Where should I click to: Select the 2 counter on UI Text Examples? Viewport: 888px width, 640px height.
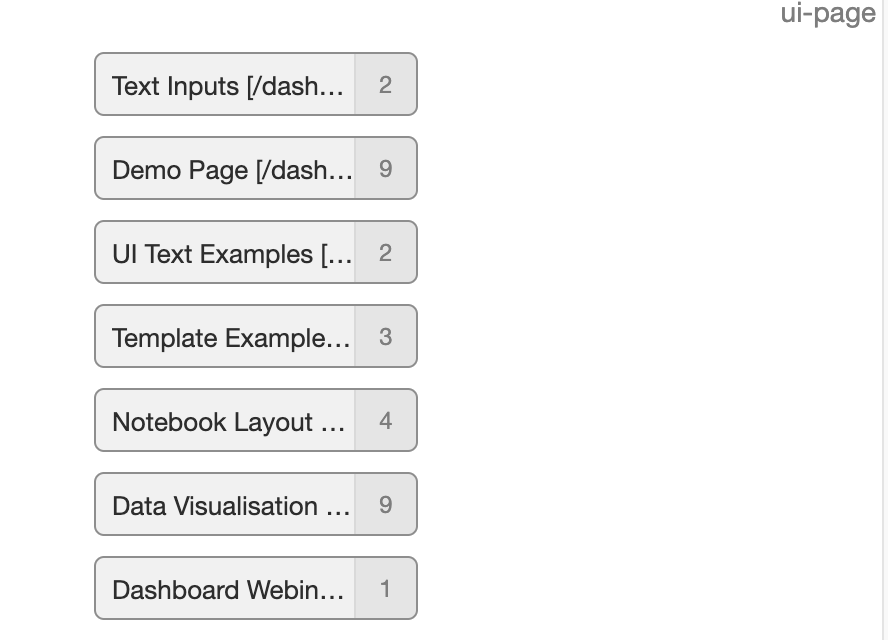pyautogui.click(x=385, y=253)
